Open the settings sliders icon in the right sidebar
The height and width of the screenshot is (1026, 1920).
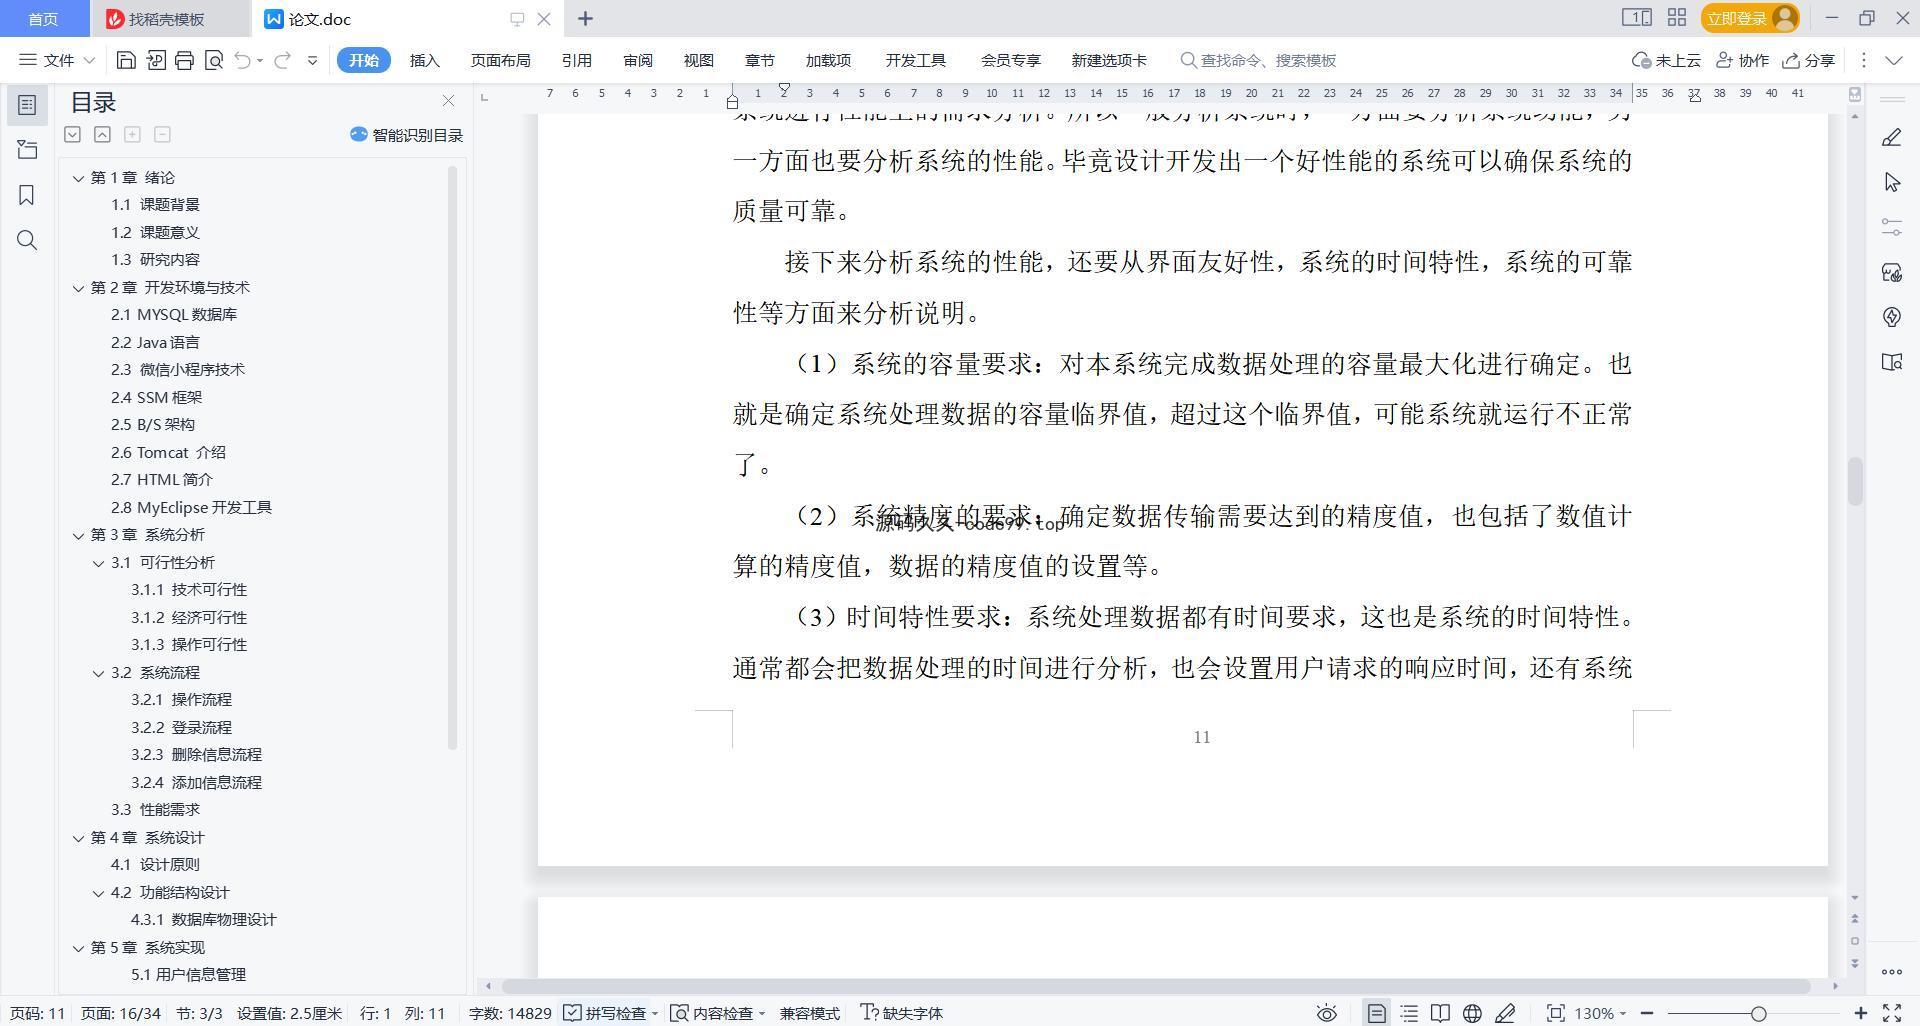point(1891,227)
